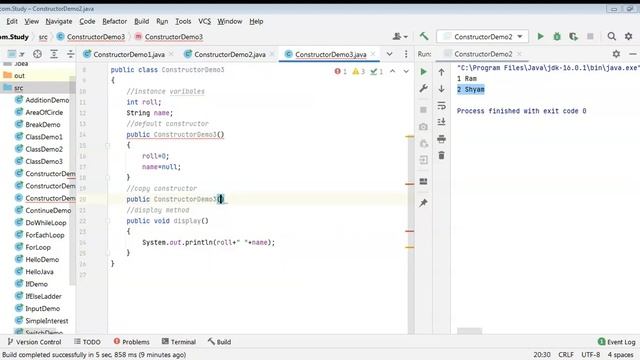Image resolution: width=640 pixels, height=360 pixels.
Task: Open the Refactor menu
Action: pos(114,21)
